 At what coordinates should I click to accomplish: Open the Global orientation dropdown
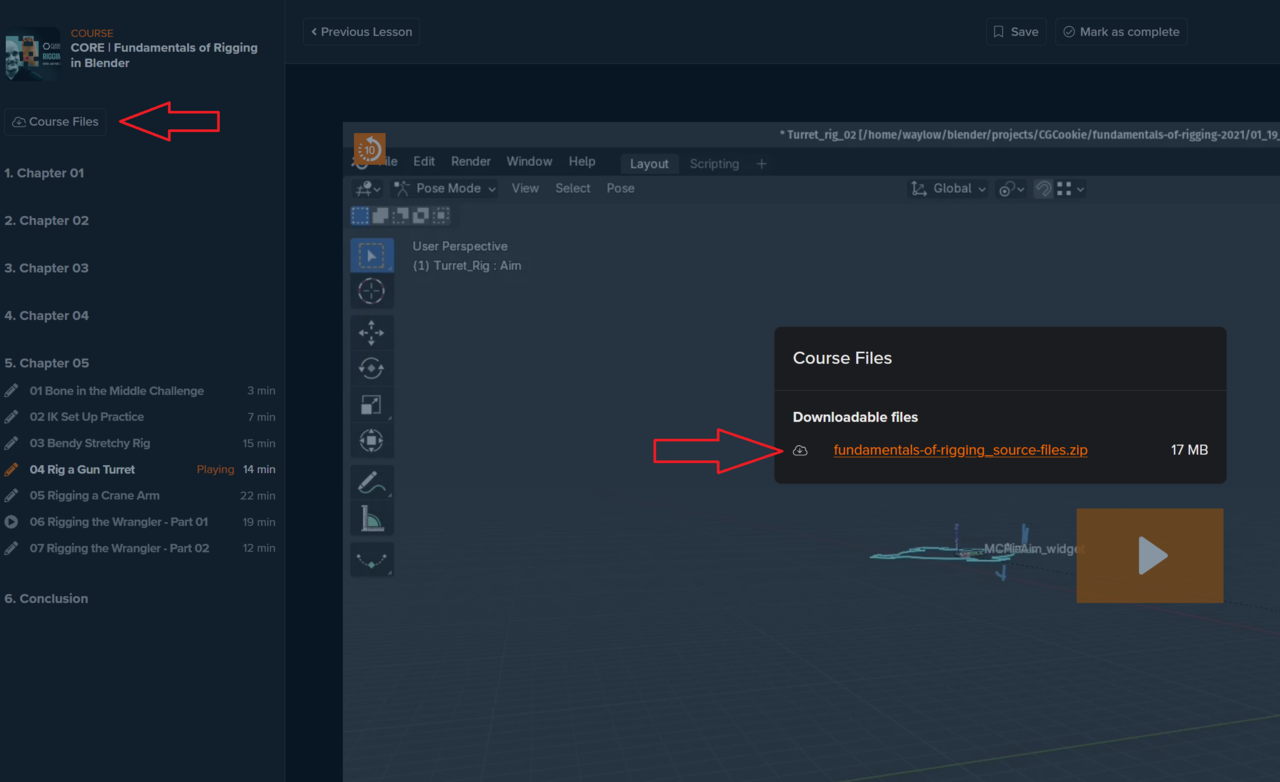coord(948,189)
